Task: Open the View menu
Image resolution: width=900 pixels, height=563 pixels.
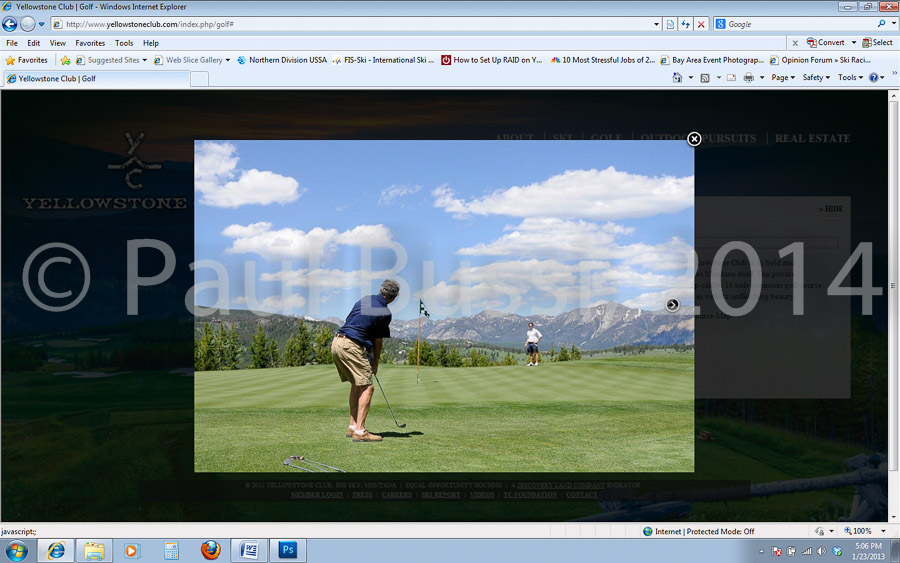Action: click(x=57, y=43)
